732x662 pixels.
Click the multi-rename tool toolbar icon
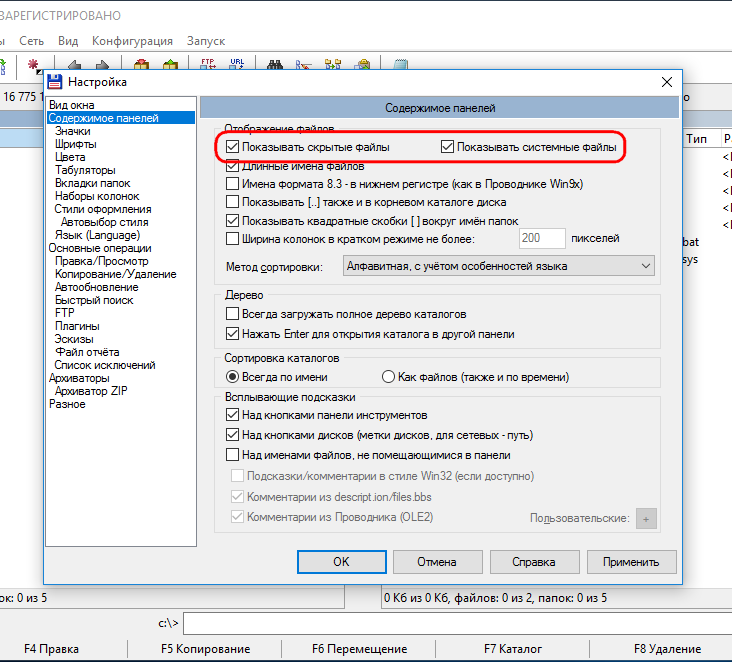click(x=304, y=64)
